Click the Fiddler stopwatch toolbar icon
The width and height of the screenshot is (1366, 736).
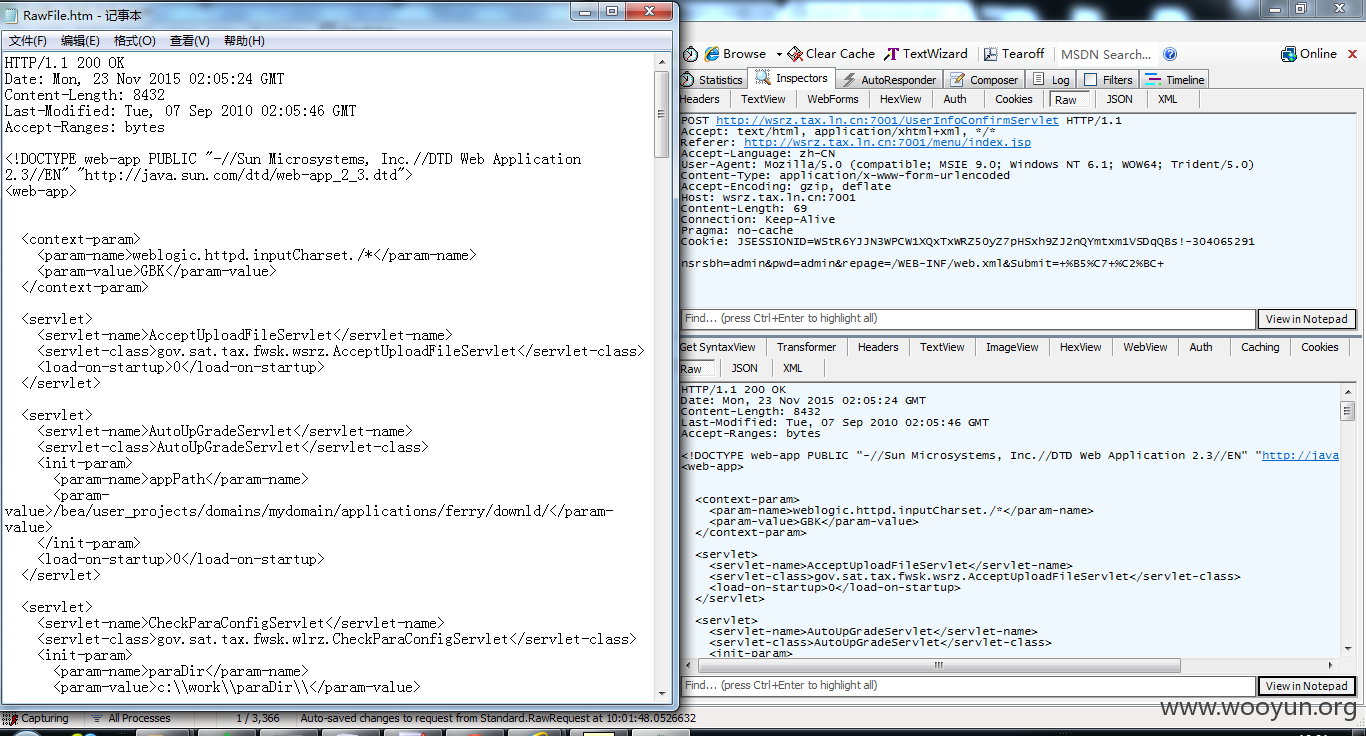[691, 54]
